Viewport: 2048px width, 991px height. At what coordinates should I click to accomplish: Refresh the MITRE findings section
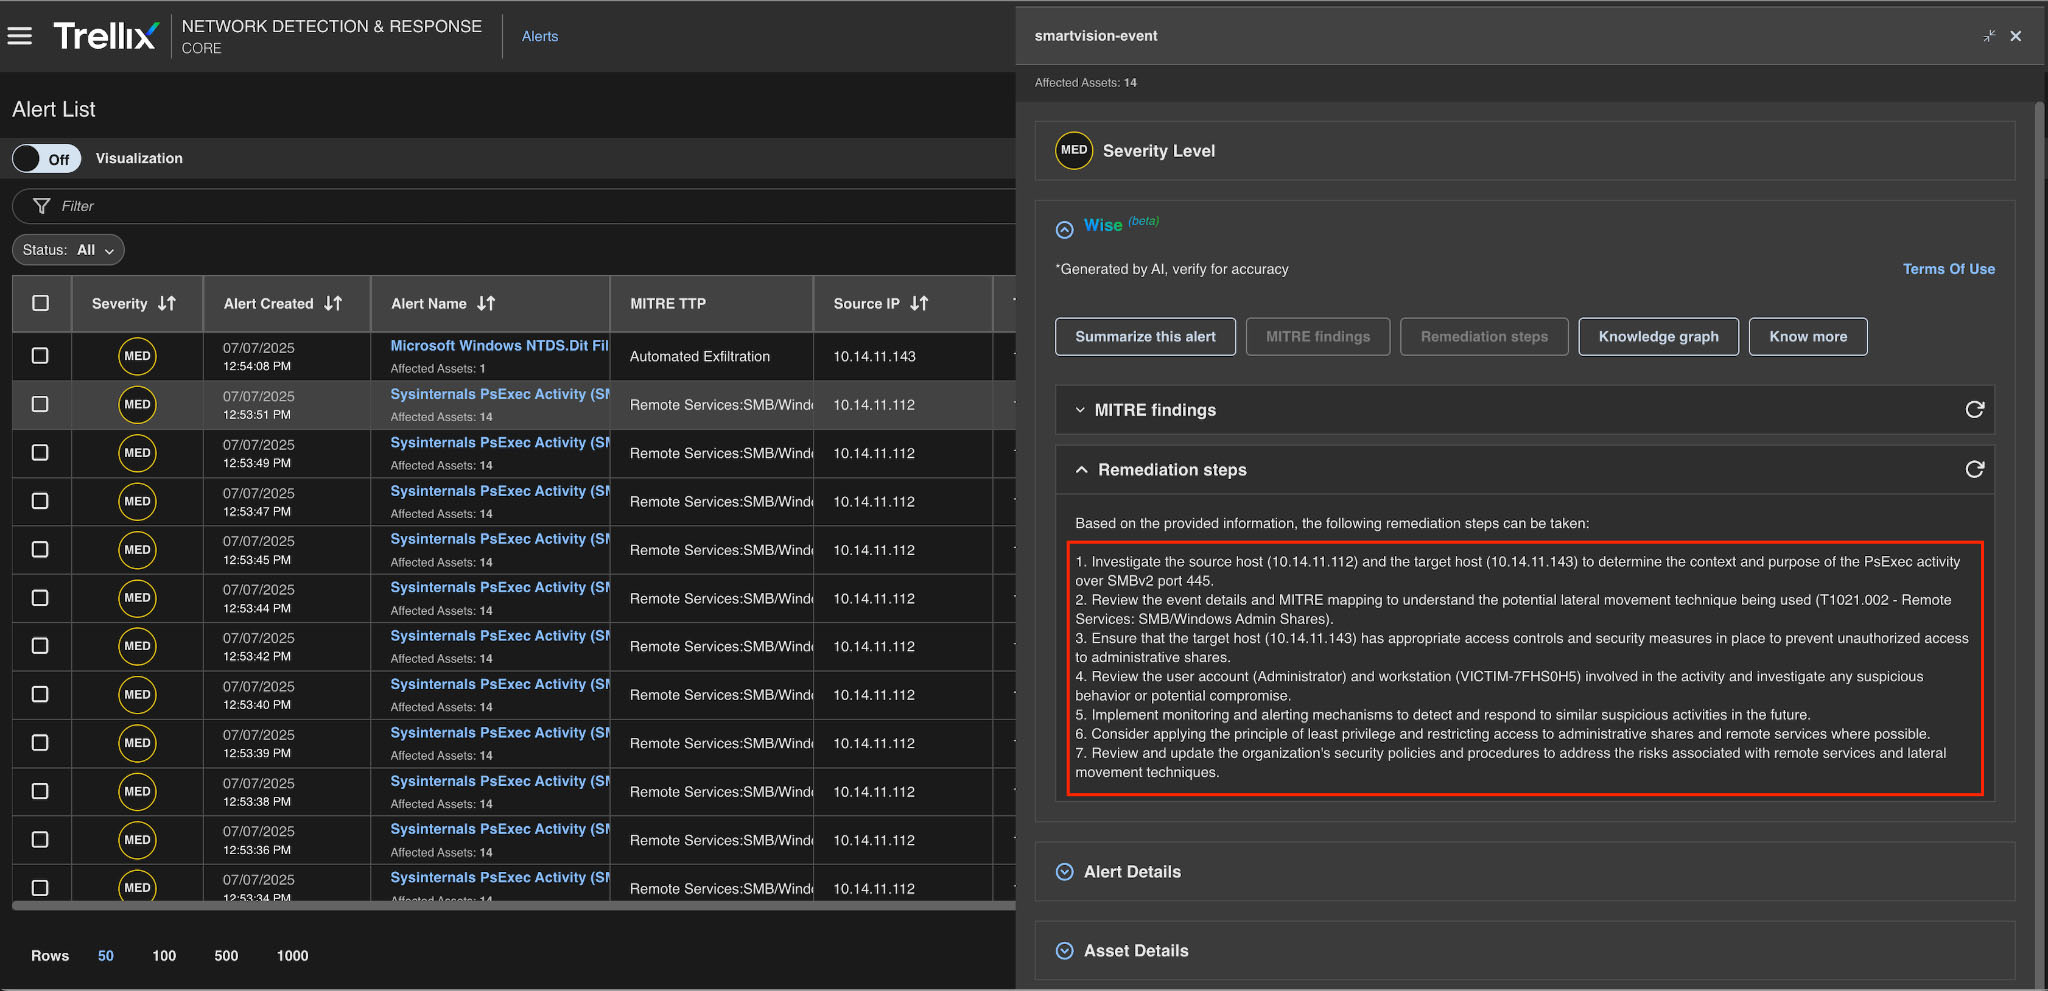point(1974,410)
